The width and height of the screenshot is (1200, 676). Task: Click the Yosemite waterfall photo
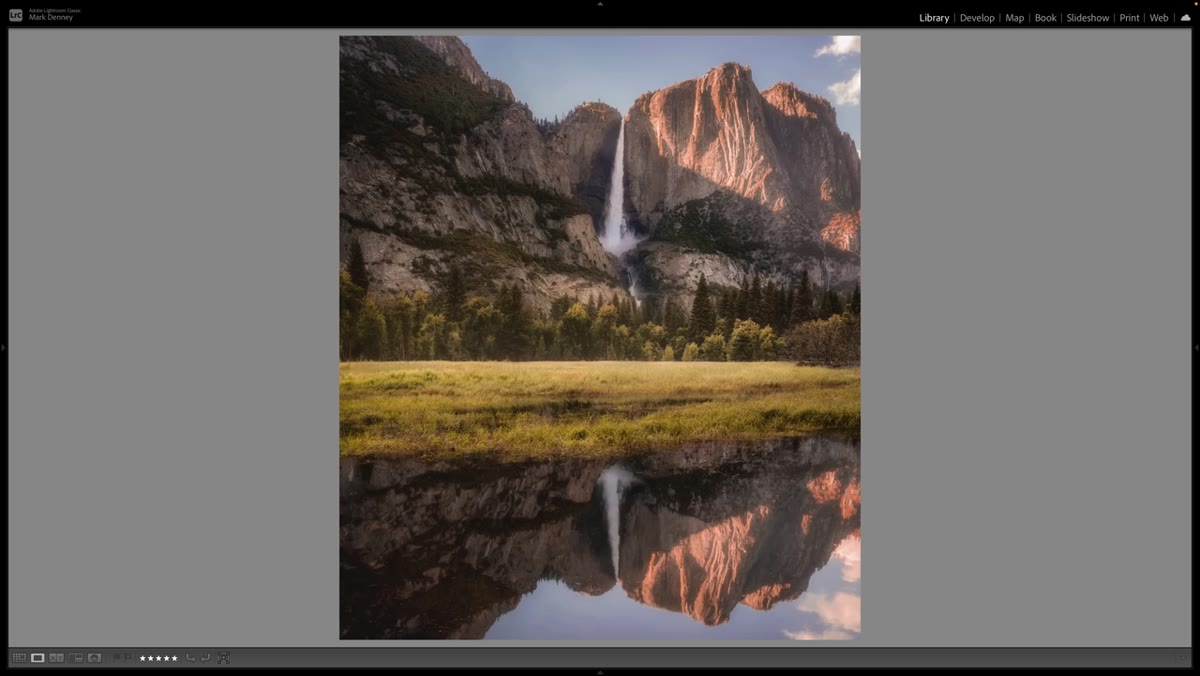(x=600, y=338)
